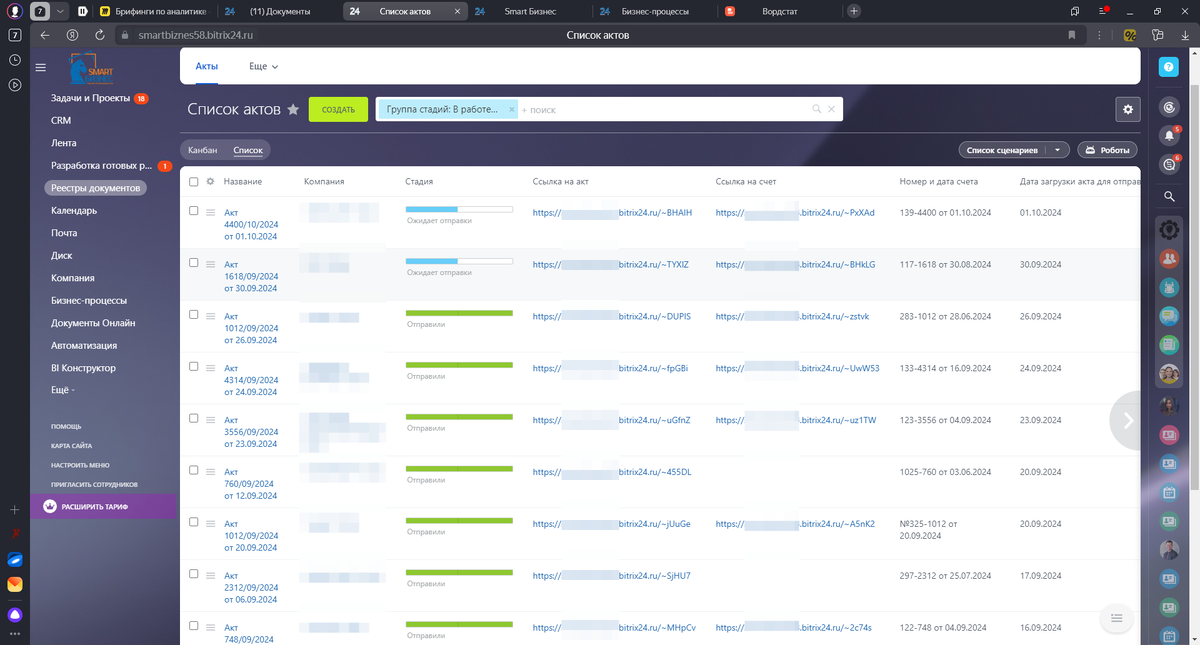Image resolution: width=1200 pixels, height=645 pixels.
Task: Open Задачи и Проекты in the left menu
Action: [x=92, y=98]
